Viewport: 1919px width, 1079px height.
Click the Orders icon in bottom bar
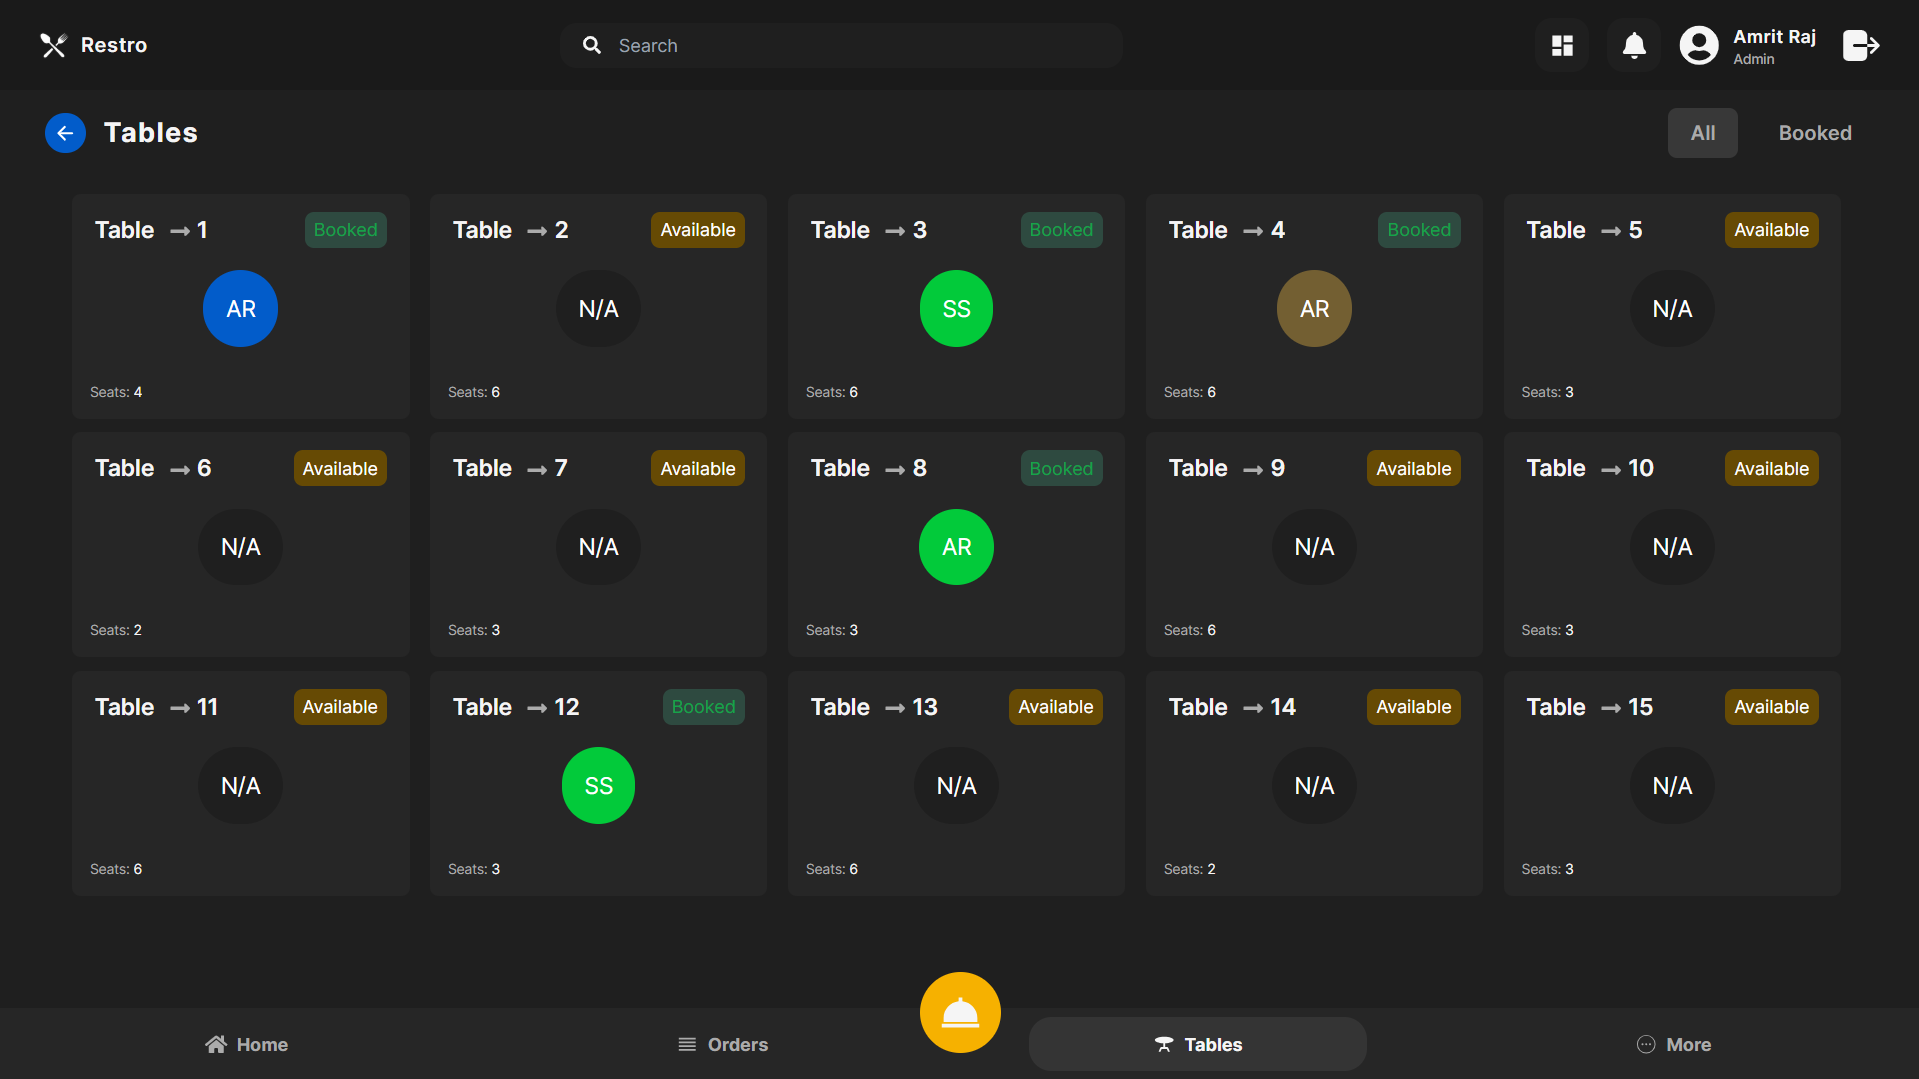click(686, 1044)
